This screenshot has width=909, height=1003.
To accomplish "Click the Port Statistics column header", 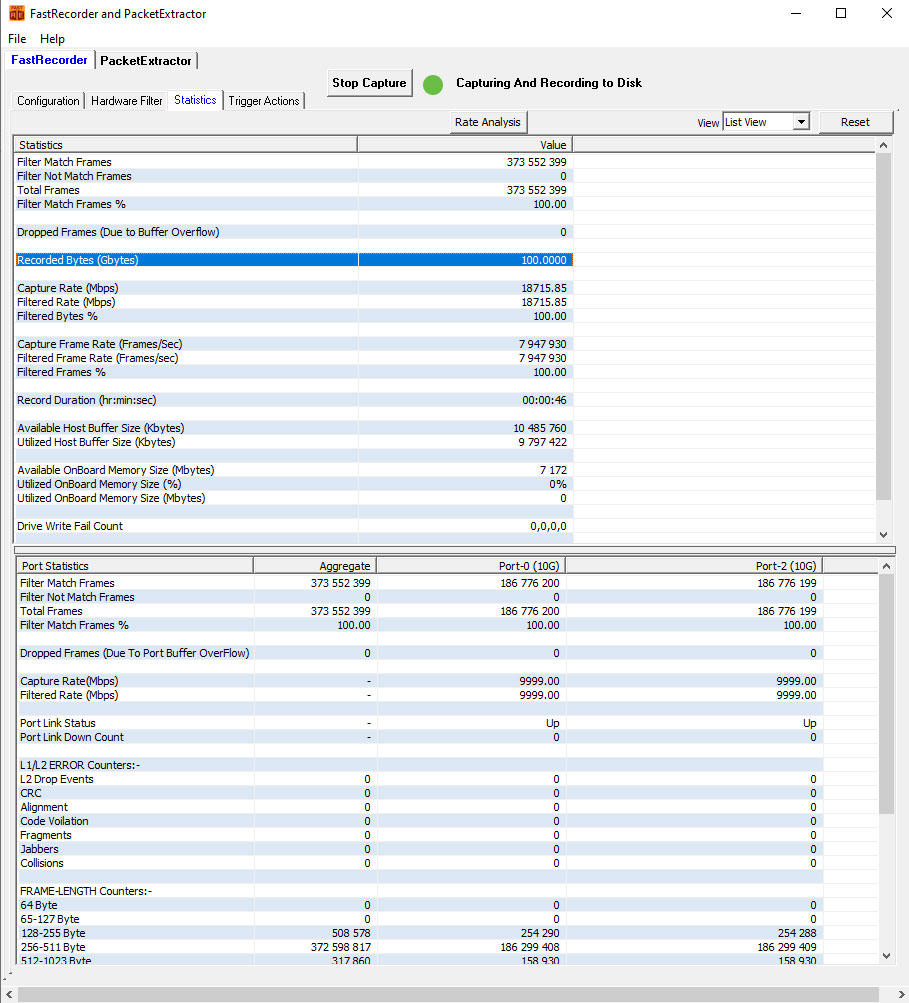I will (x=135, y=566).
